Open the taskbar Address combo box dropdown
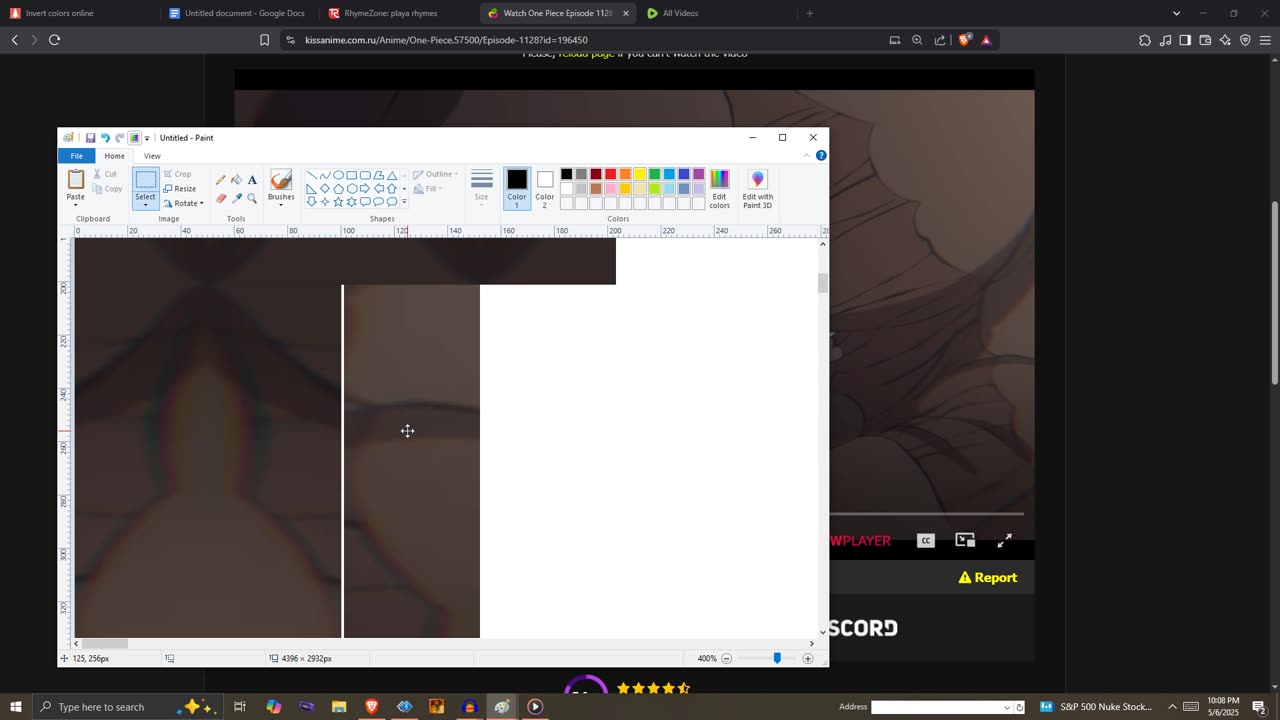This screenshot has width=1280, height=720. click(x=1007, y=707)
